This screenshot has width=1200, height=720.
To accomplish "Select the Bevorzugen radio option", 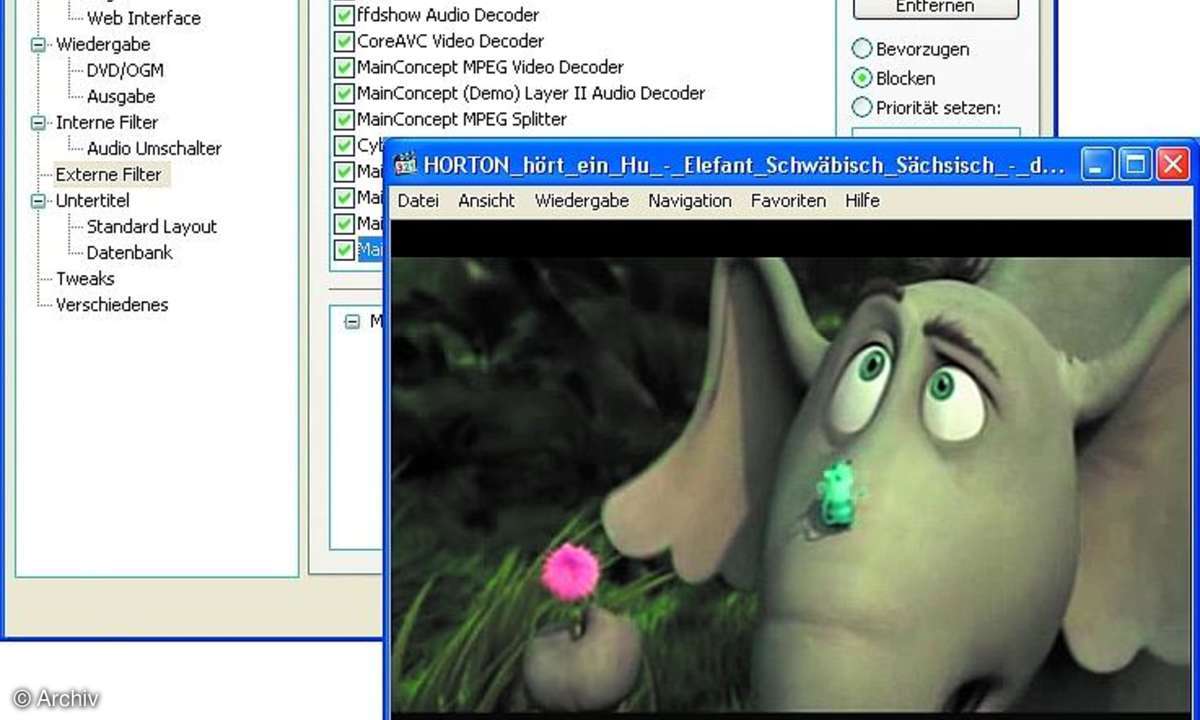I will click(x=861, y=49).
